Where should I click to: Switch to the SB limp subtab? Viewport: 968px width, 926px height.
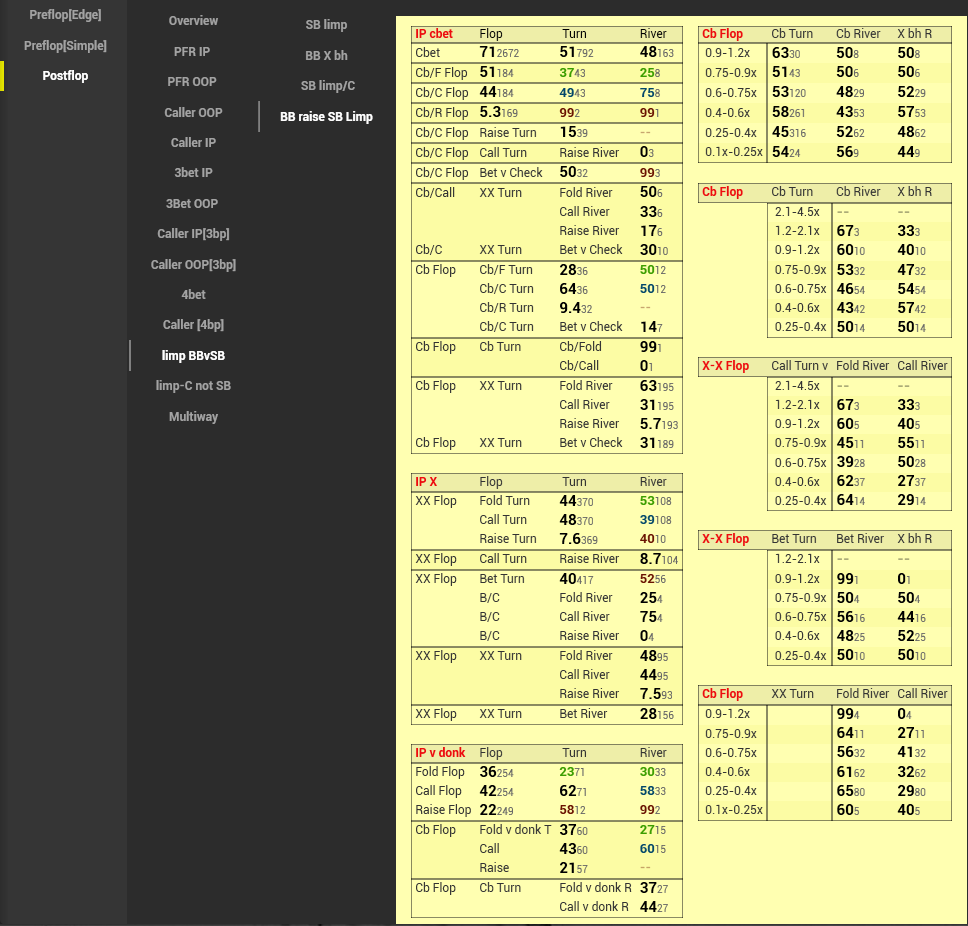pyautogui.click(x=326, y=25)
